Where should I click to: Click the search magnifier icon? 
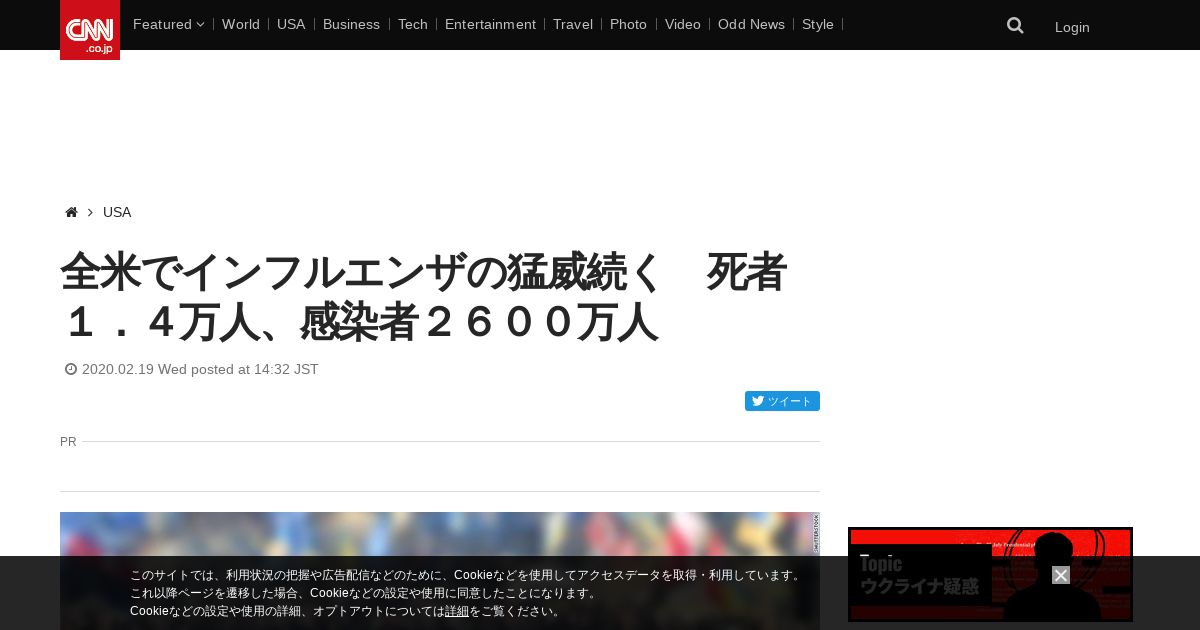(x=1015, y=25)
